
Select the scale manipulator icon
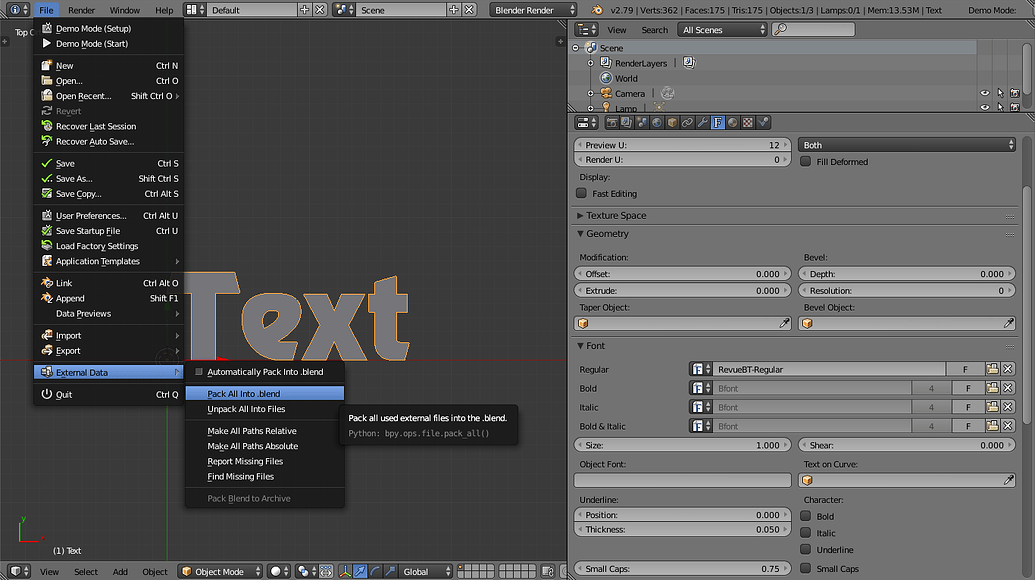pos(391,571)
